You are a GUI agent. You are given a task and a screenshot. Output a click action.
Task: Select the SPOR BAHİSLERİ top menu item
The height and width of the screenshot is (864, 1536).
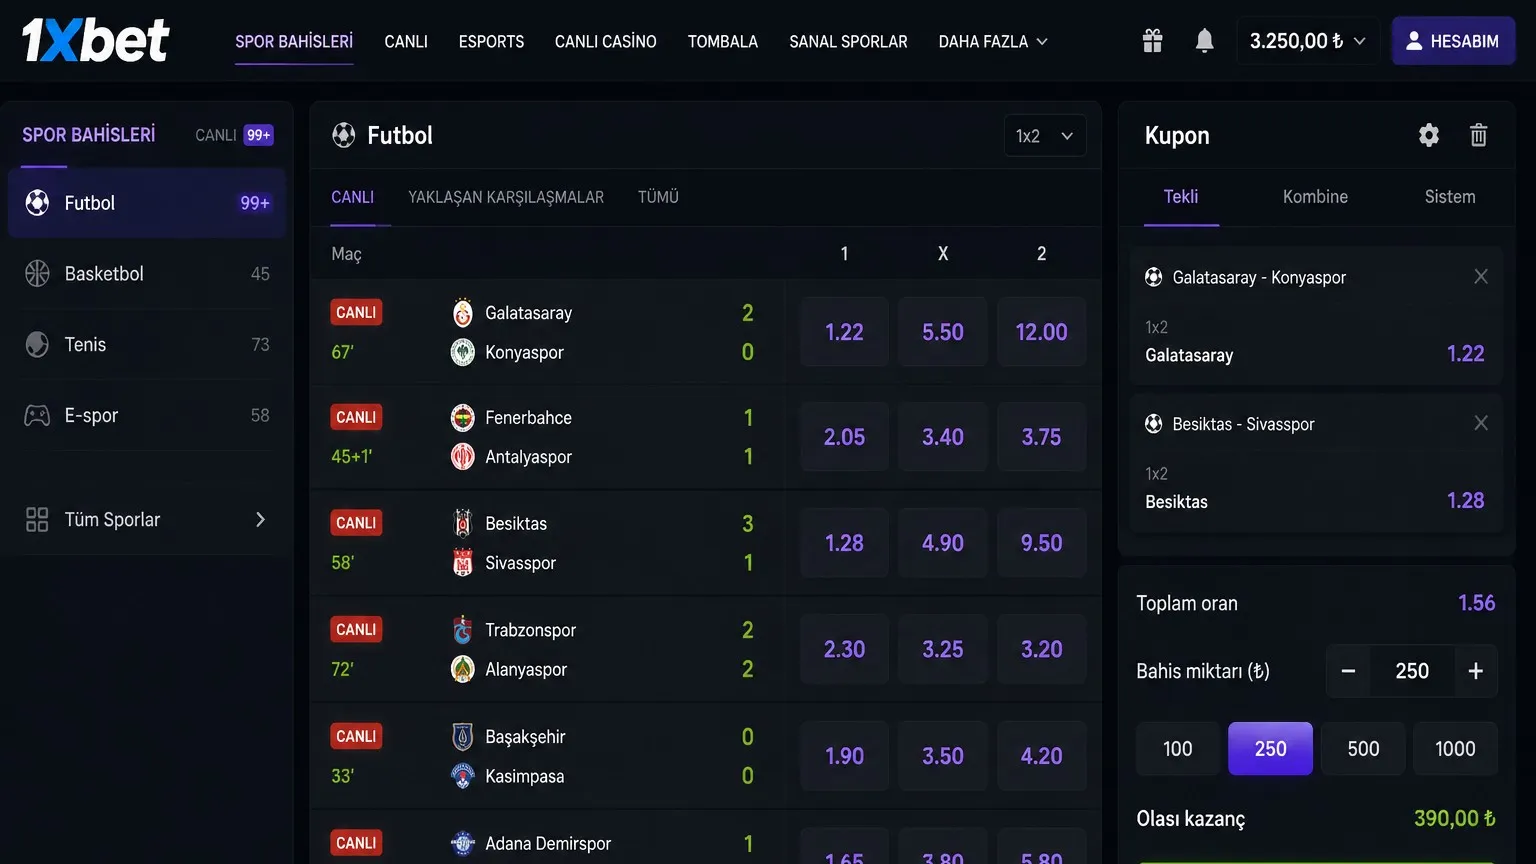(294, 41)
